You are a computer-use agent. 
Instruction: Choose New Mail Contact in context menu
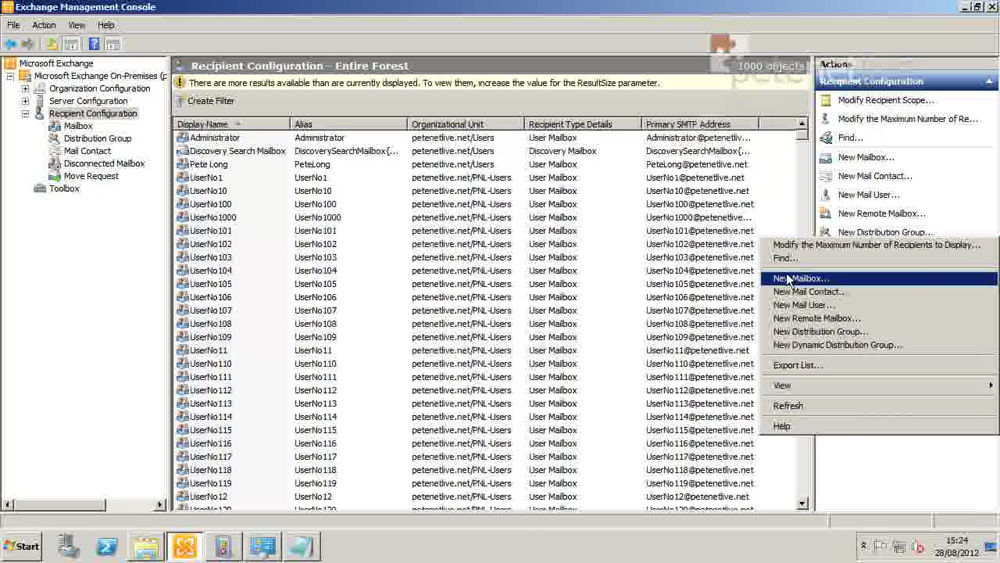point(879,291)
